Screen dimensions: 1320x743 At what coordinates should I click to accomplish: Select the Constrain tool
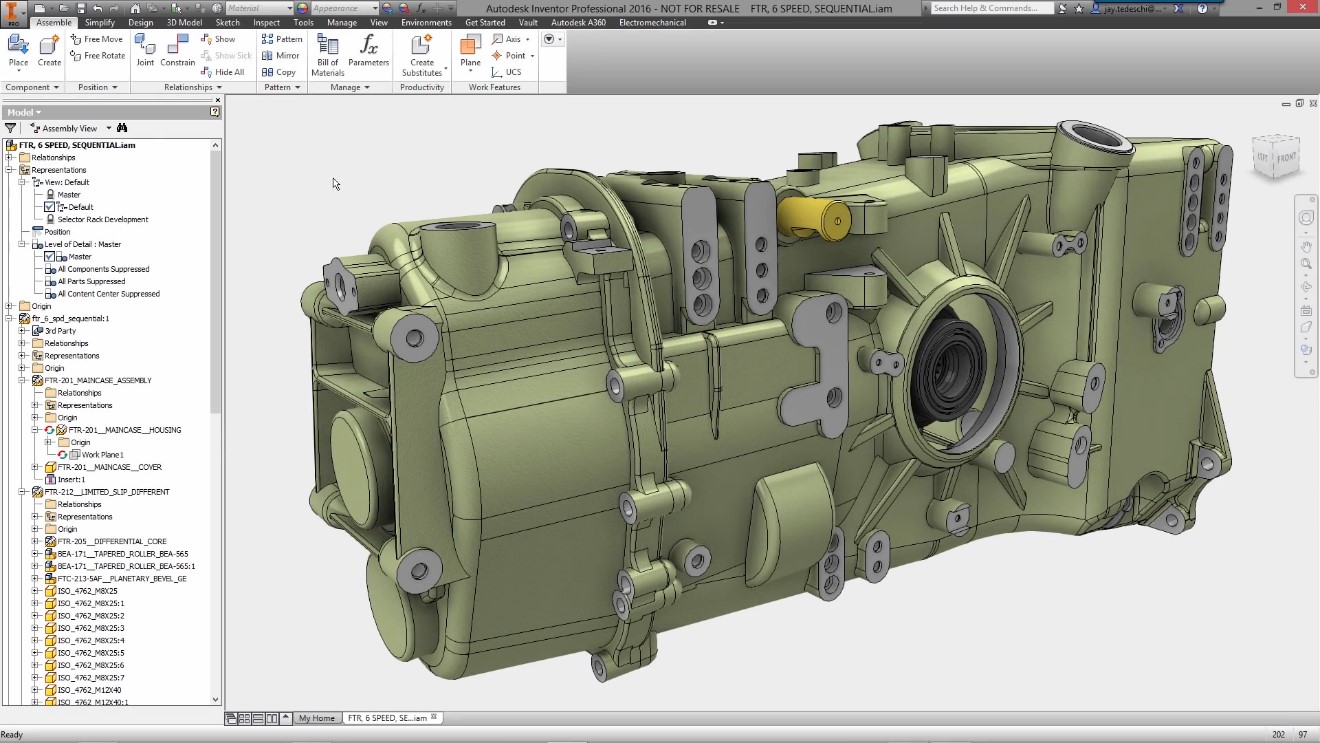pos(178,51)
